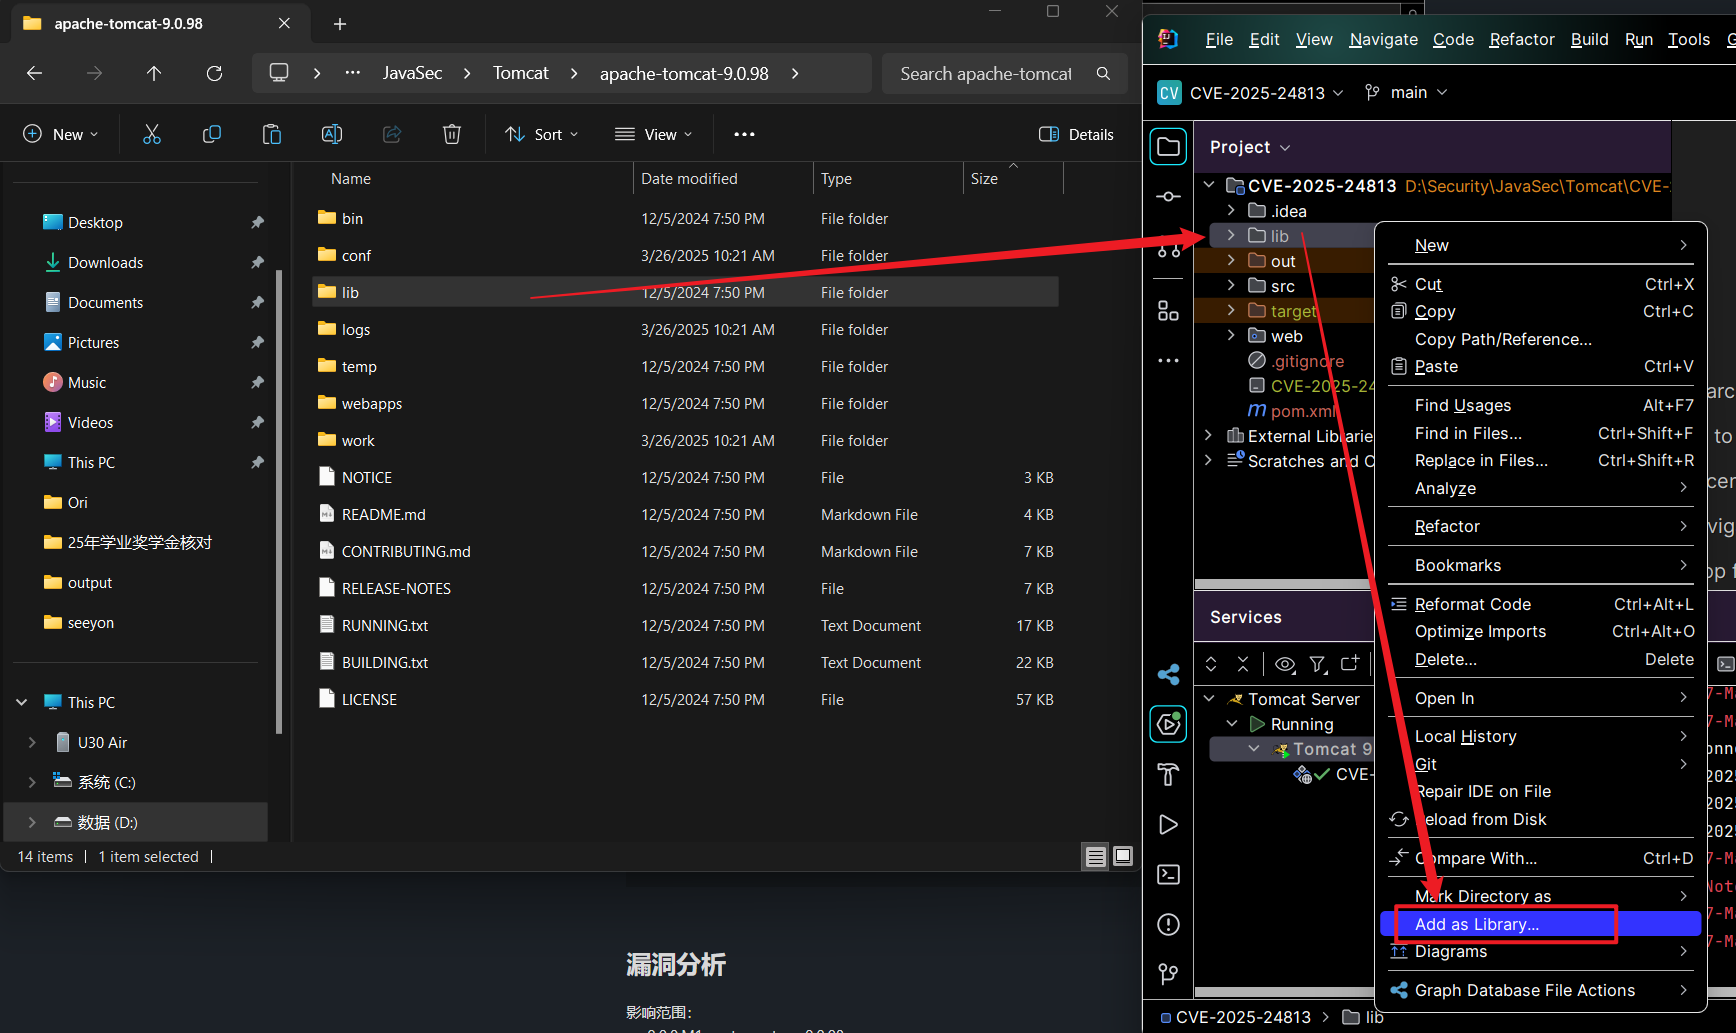Sort files by Name column header

470,178
